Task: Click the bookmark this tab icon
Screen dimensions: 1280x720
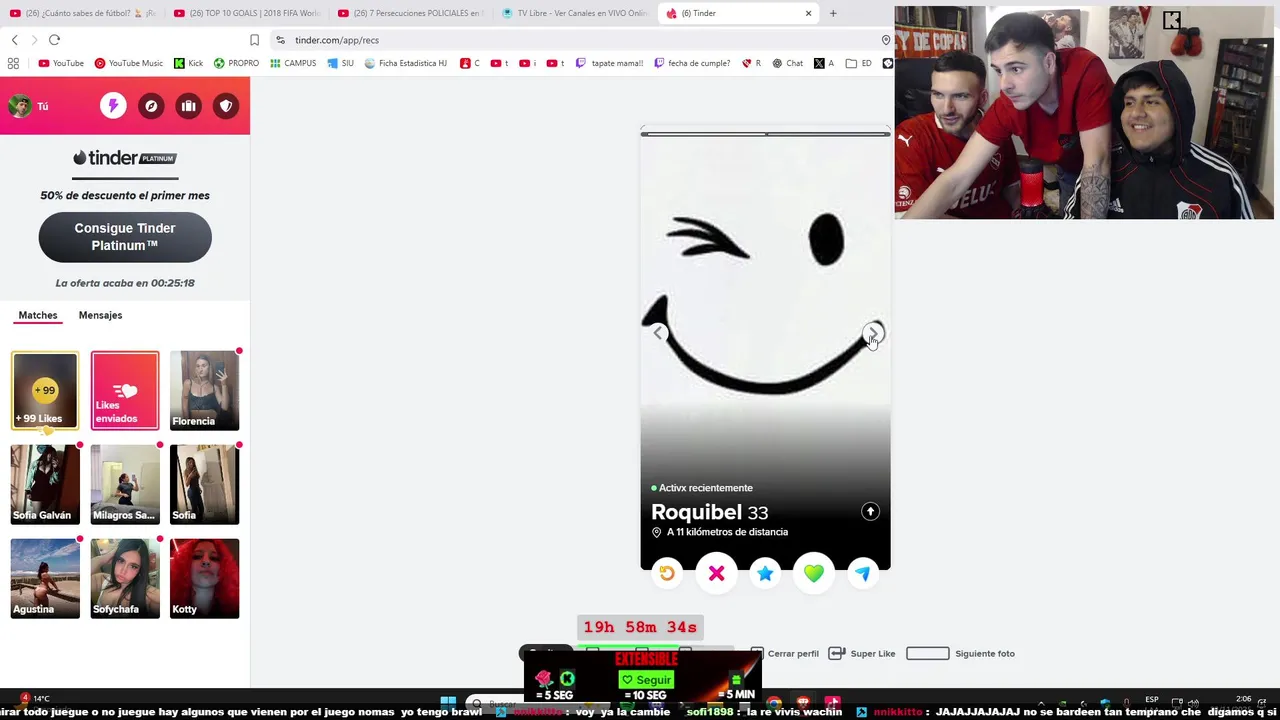Action: 254,40
